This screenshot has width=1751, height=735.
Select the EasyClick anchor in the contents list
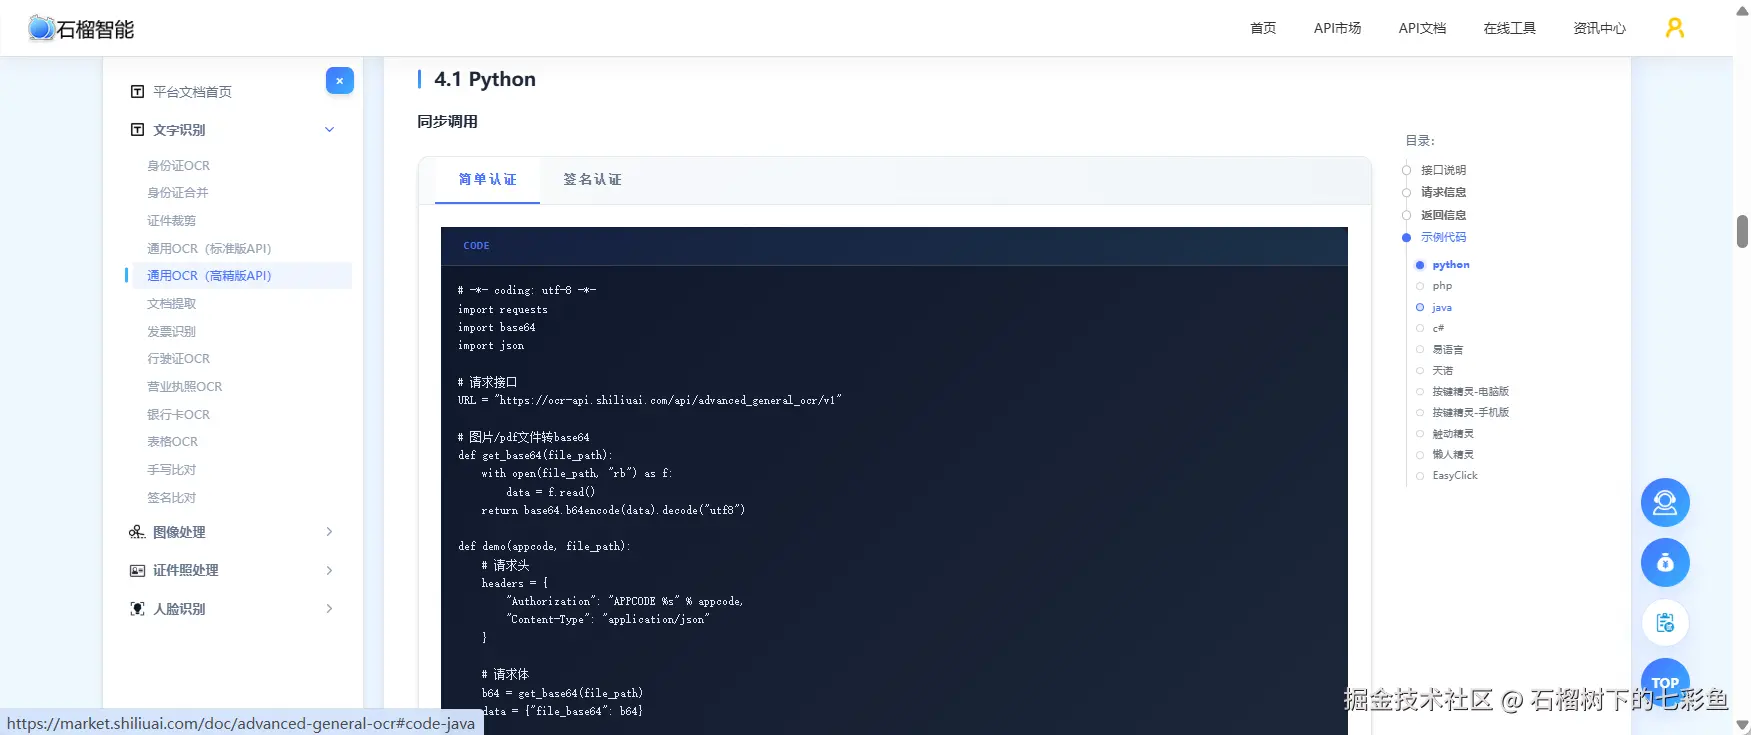click(1454, 476)
